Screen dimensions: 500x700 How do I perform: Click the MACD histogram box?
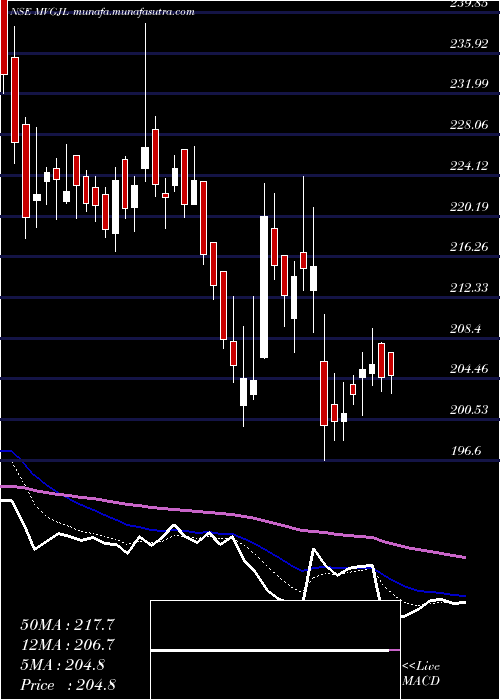coord(275,650)
